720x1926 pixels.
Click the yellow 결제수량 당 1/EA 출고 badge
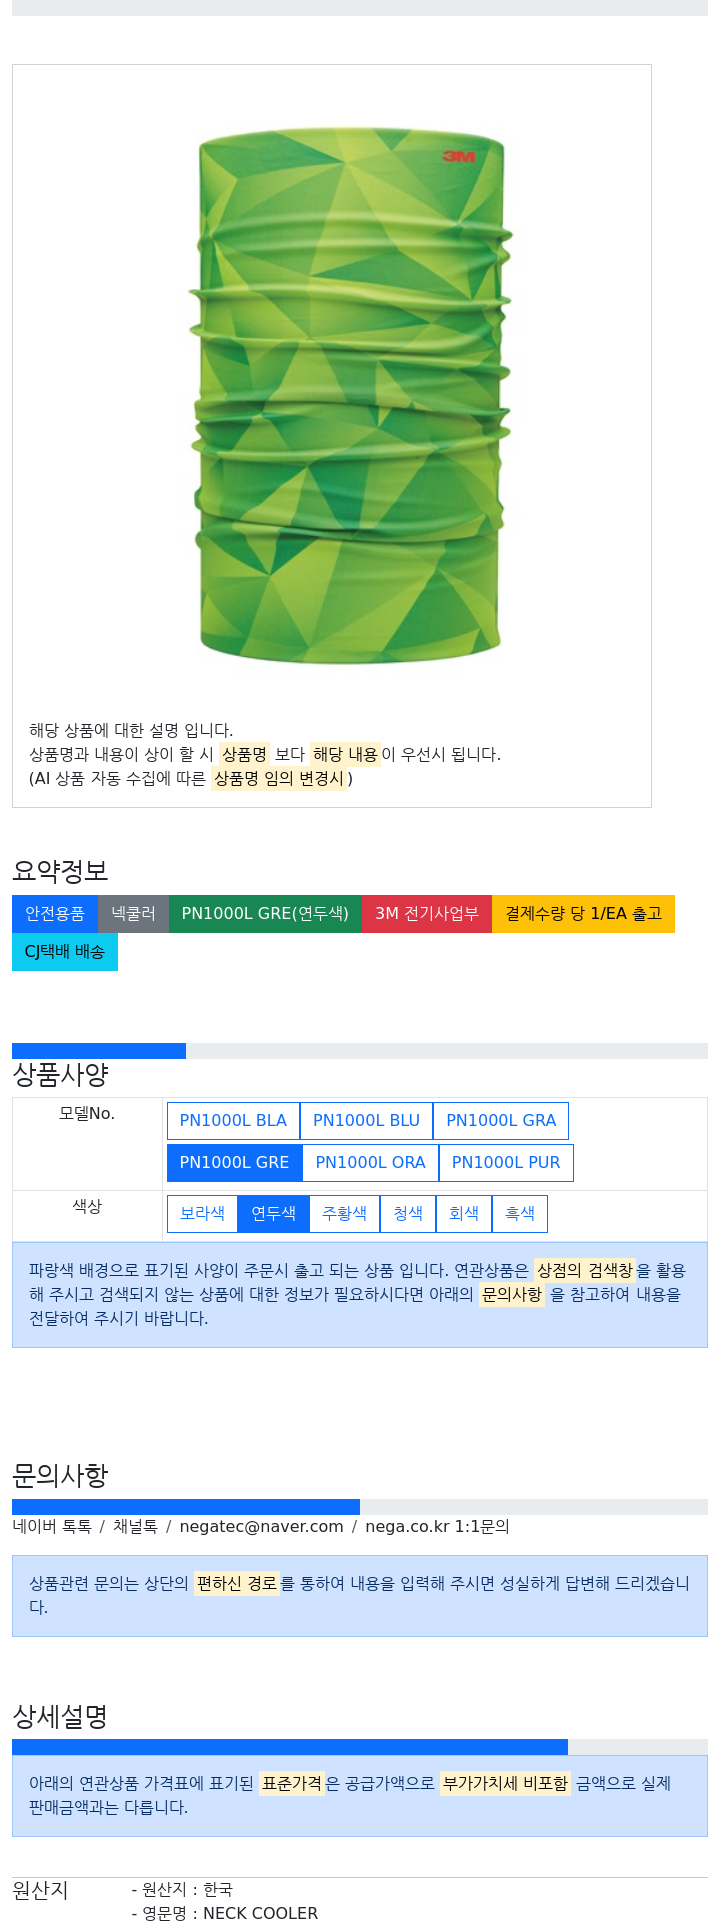click(583, 914)
